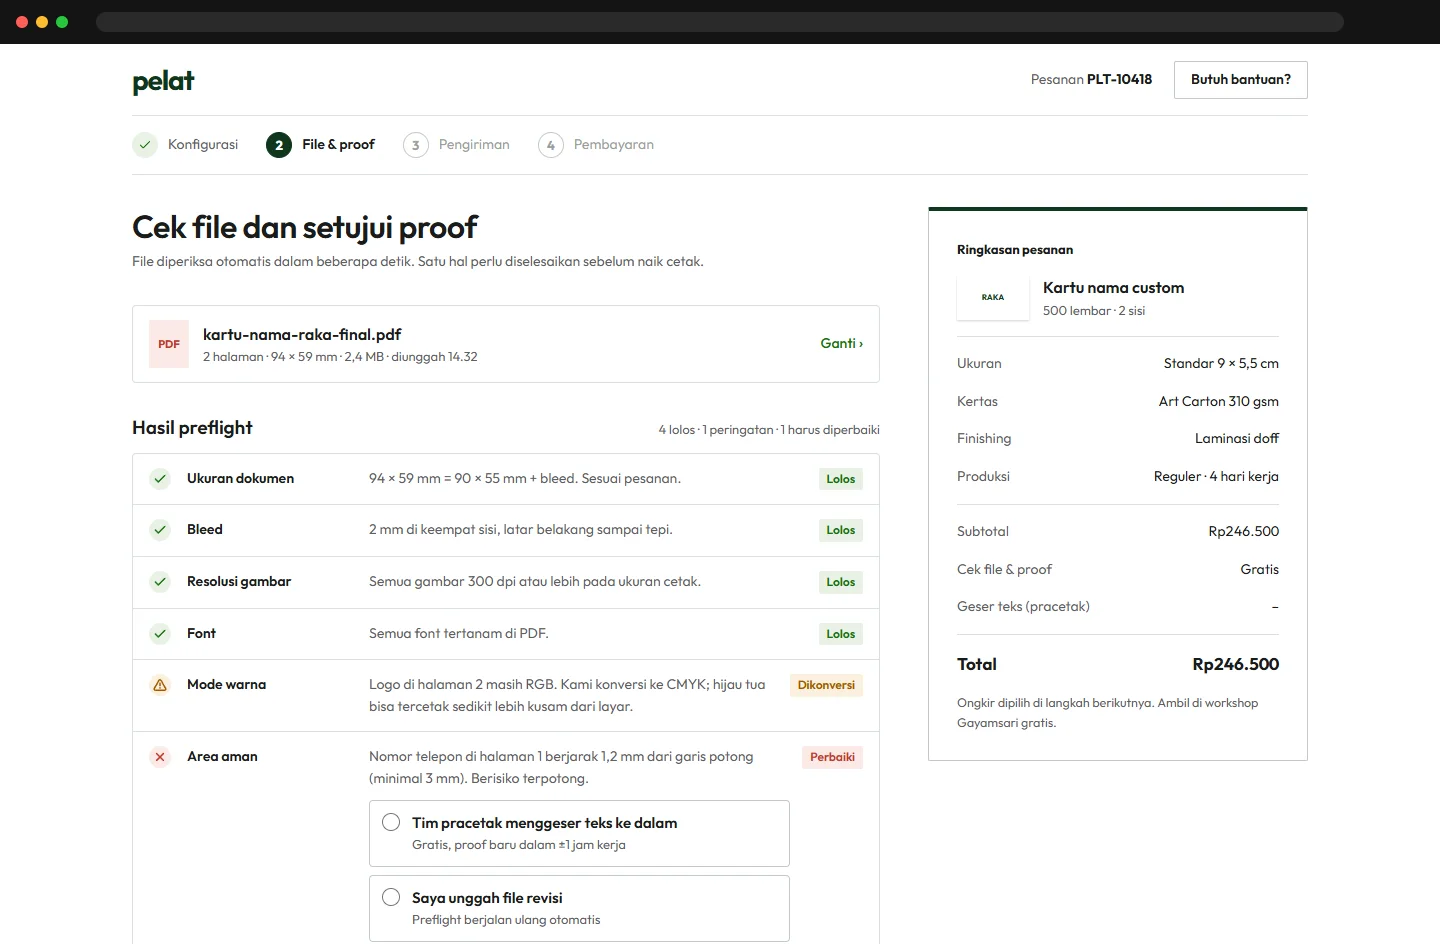Click the browser address bar
The height and width of the screenshot is (944, 1440).
(720, 22)
